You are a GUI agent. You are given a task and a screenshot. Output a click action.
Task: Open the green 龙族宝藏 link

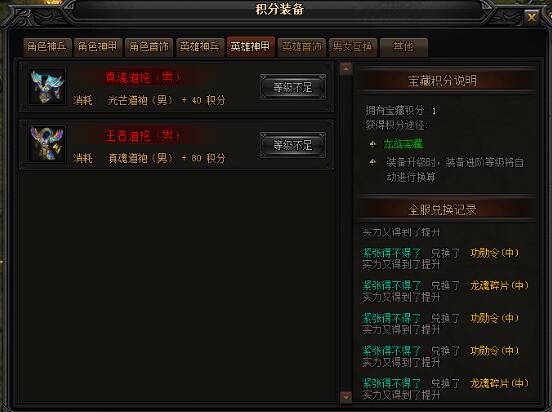pos(403,144)
